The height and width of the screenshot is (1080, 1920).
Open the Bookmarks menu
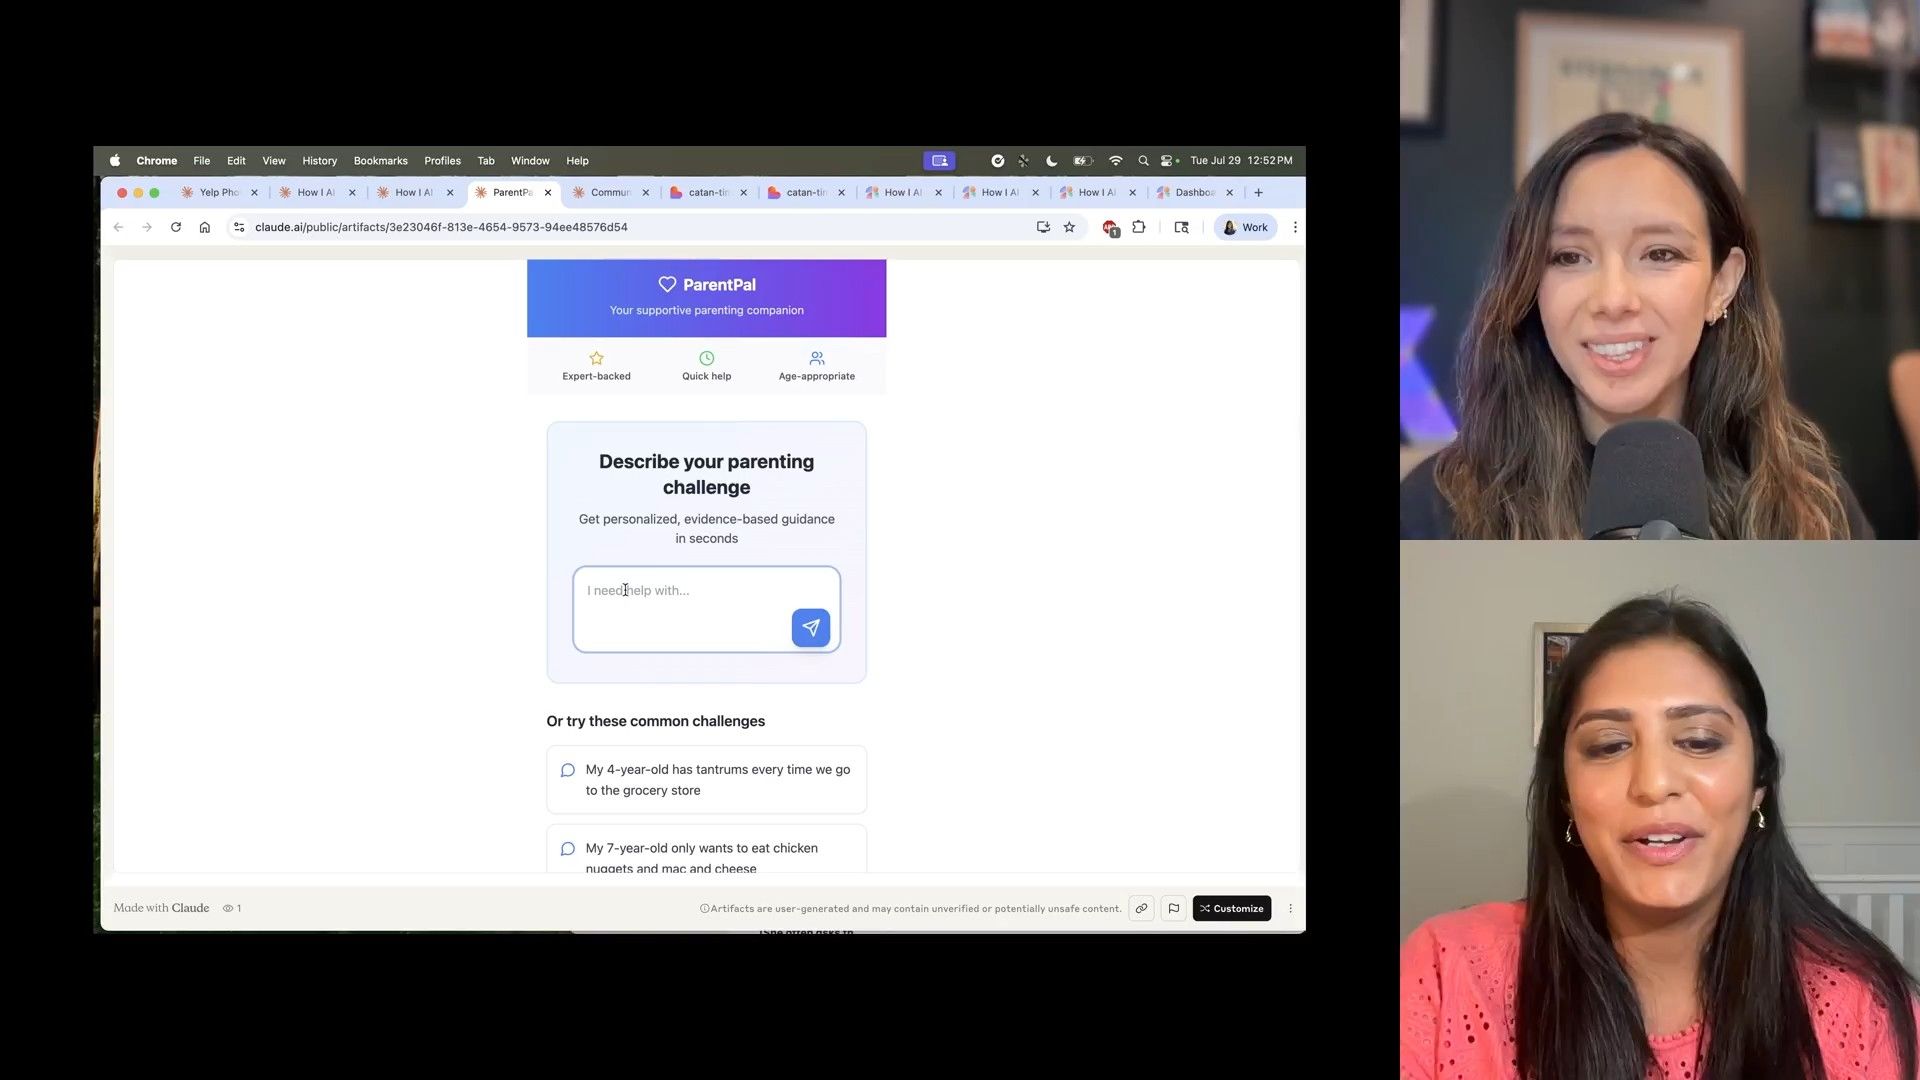(x=381, y=160)
